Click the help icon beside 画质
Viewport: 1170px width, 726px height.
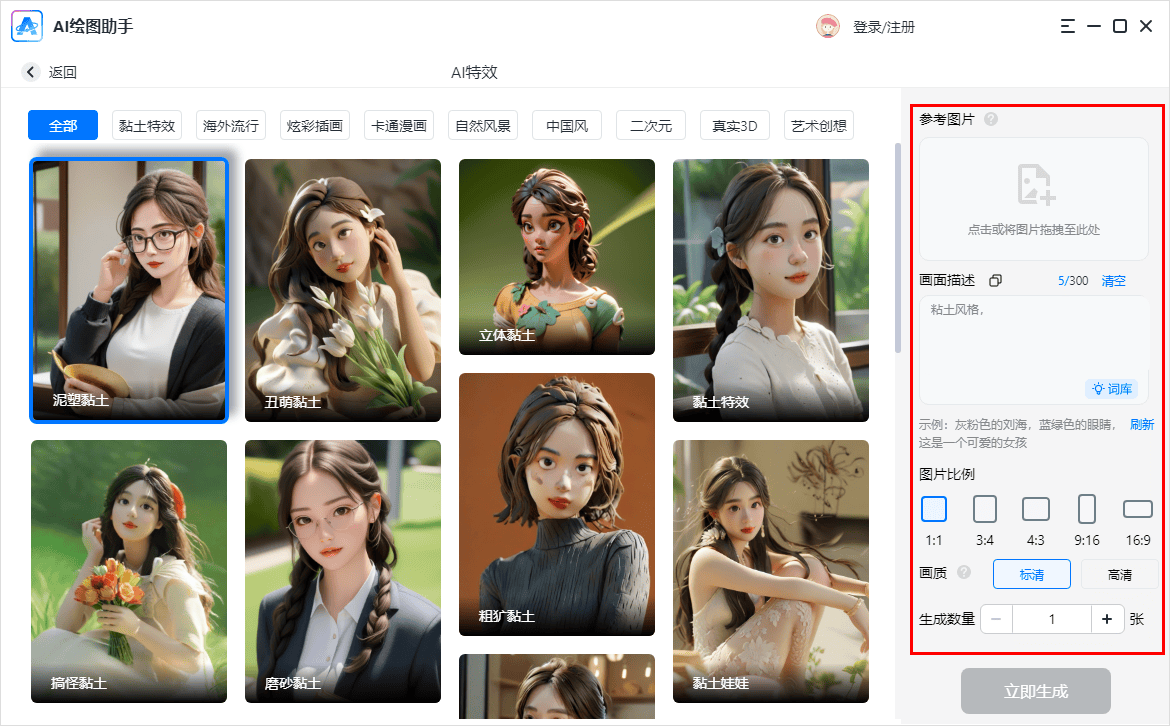(964, 573)
